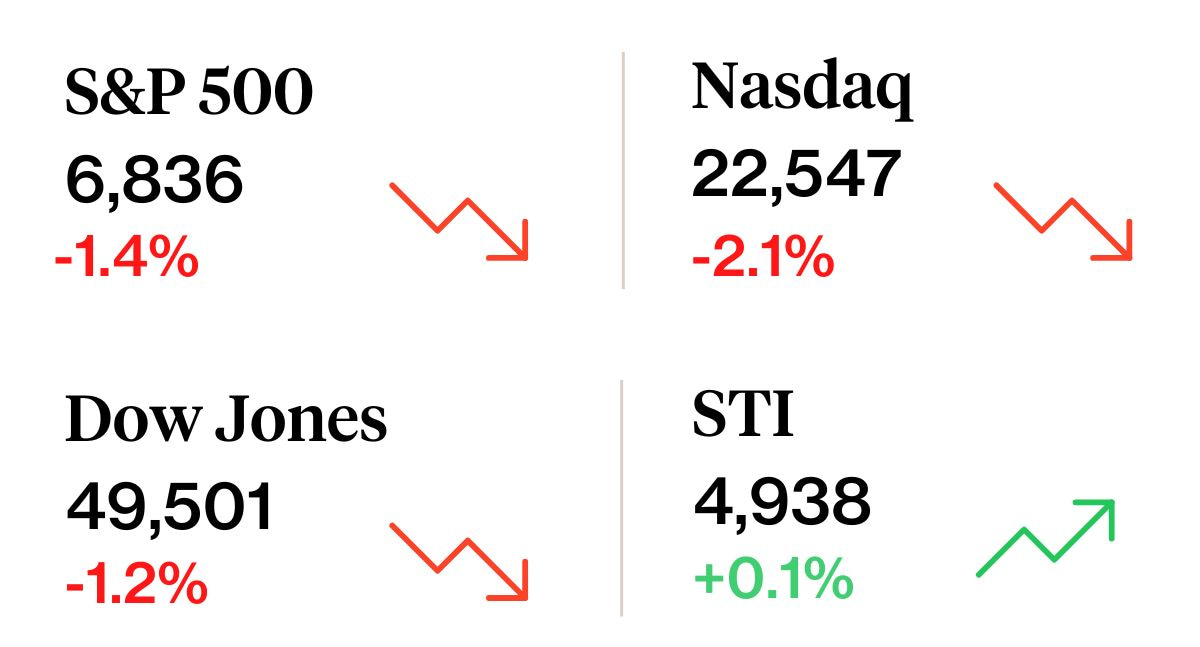Viewport: 1200px width, 647px height.
Task: Click the S&P 500 red downtrend arrow
Action: [459, 222]
